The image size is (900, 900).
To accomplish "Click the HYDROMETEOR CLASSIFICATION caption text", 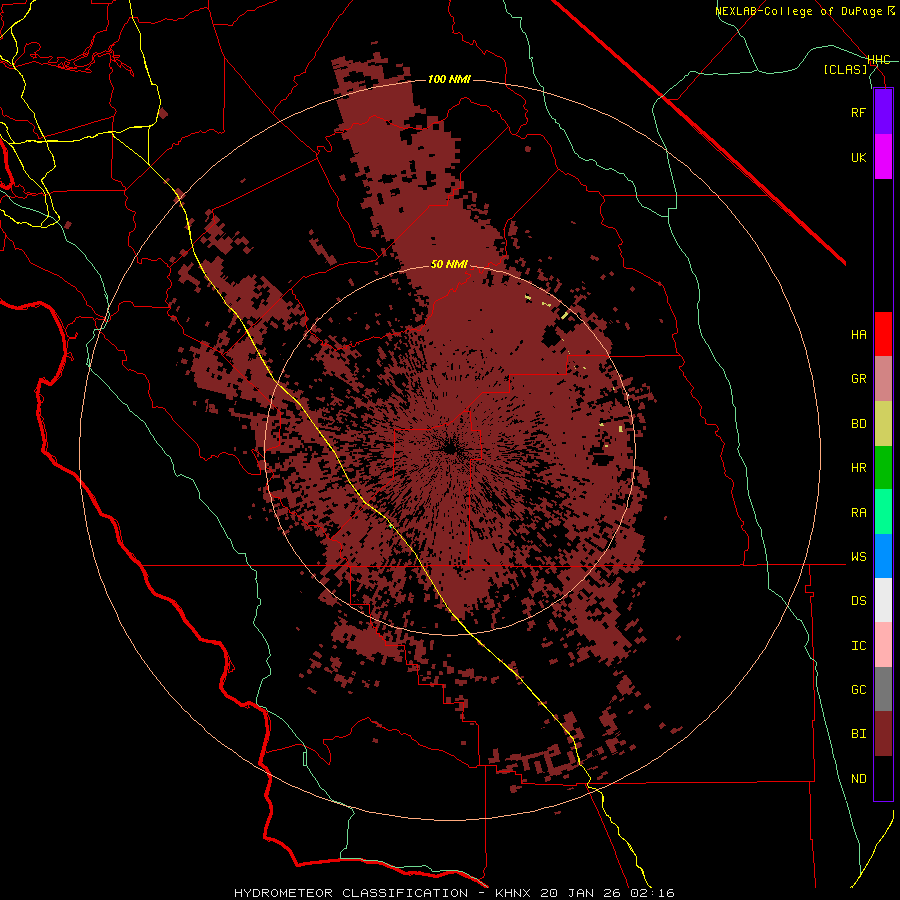I will [351, 893].
